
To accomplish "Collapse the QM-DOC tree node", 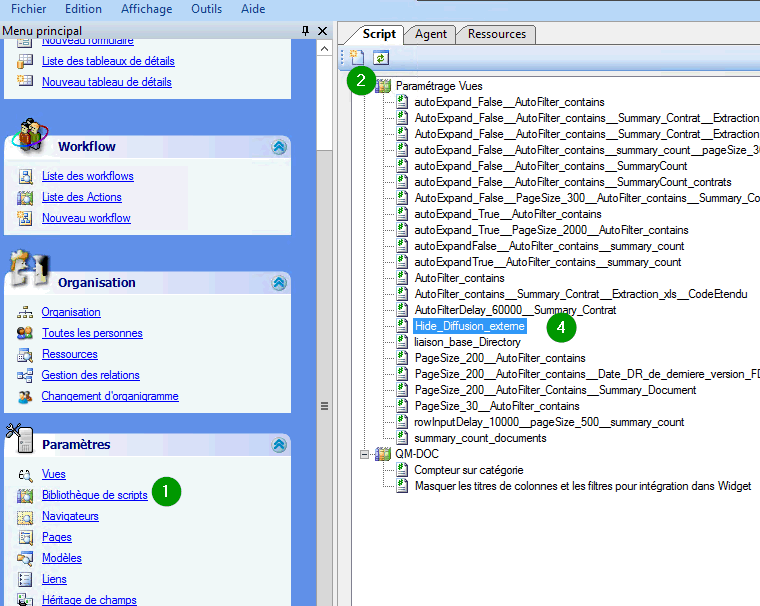I will pos(365,454).
